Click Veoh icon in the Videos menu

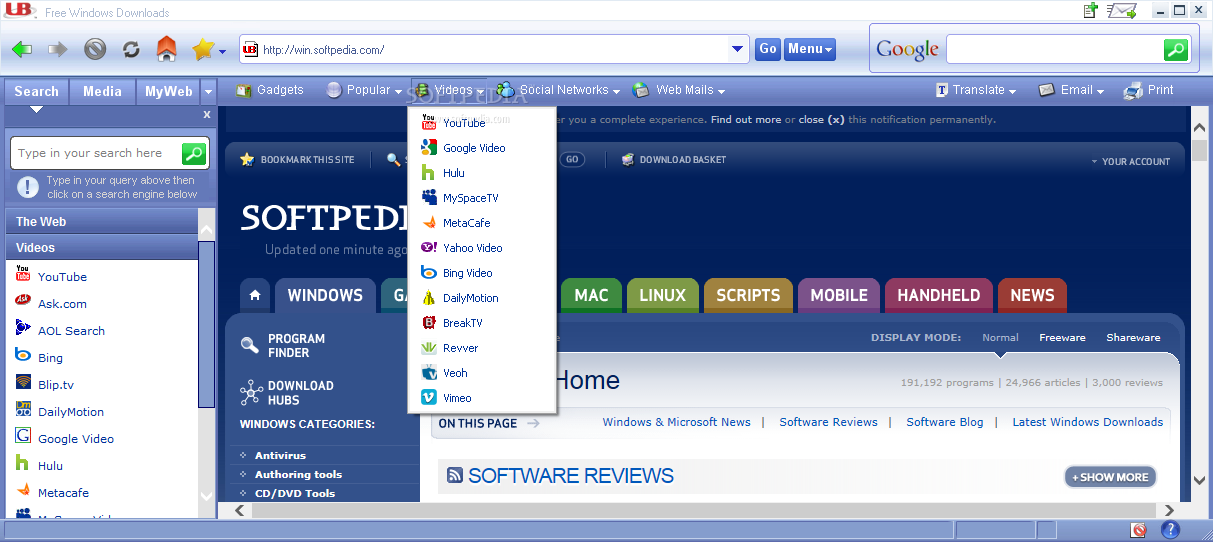click(429, 373)
